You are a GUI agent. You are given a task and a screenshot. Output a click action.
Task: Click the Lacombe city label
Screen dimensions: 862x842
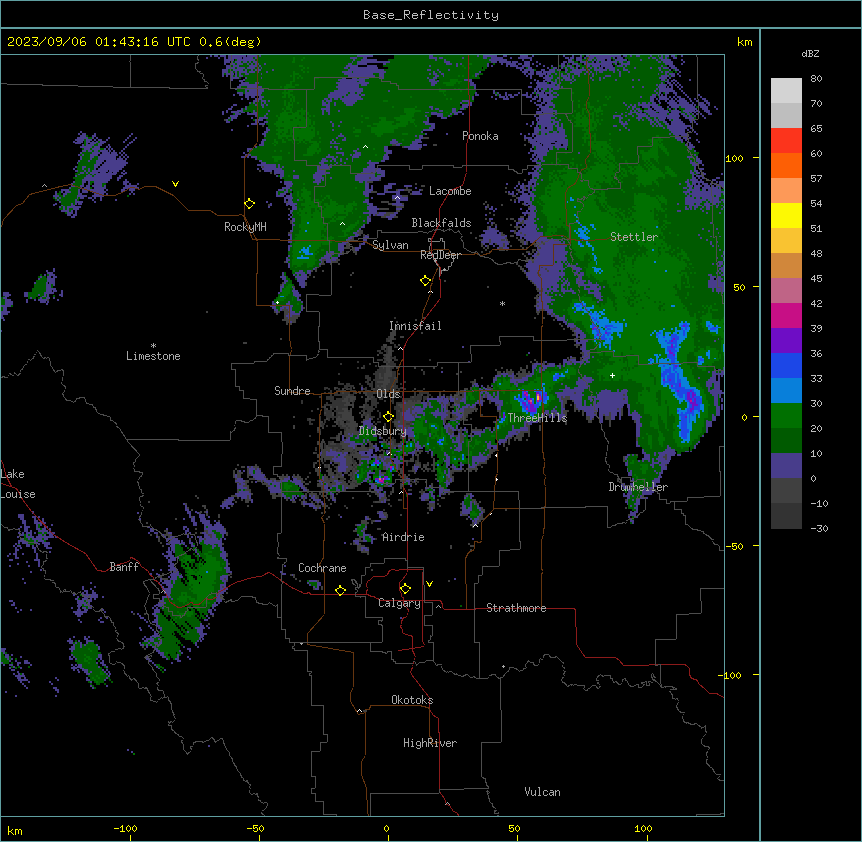click(450, 191)
